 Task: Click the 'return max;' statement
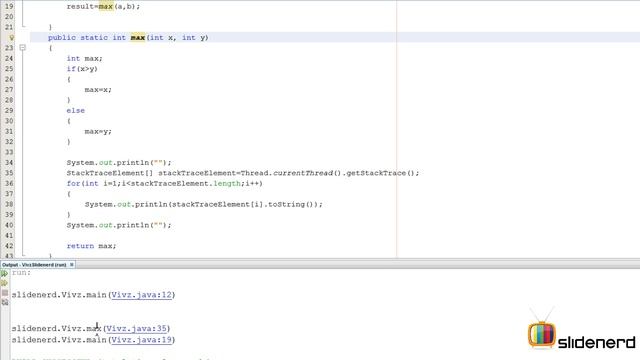pyautogui.click(x=91, y=246)
